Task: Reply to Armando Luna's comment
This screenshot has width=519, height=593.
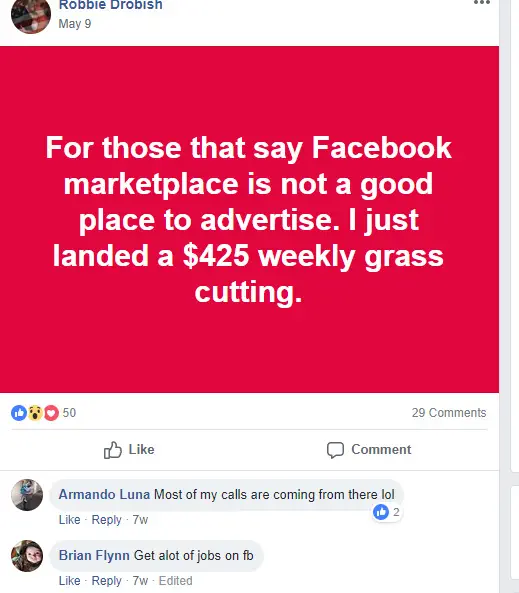Action: [x=106, y=520]
